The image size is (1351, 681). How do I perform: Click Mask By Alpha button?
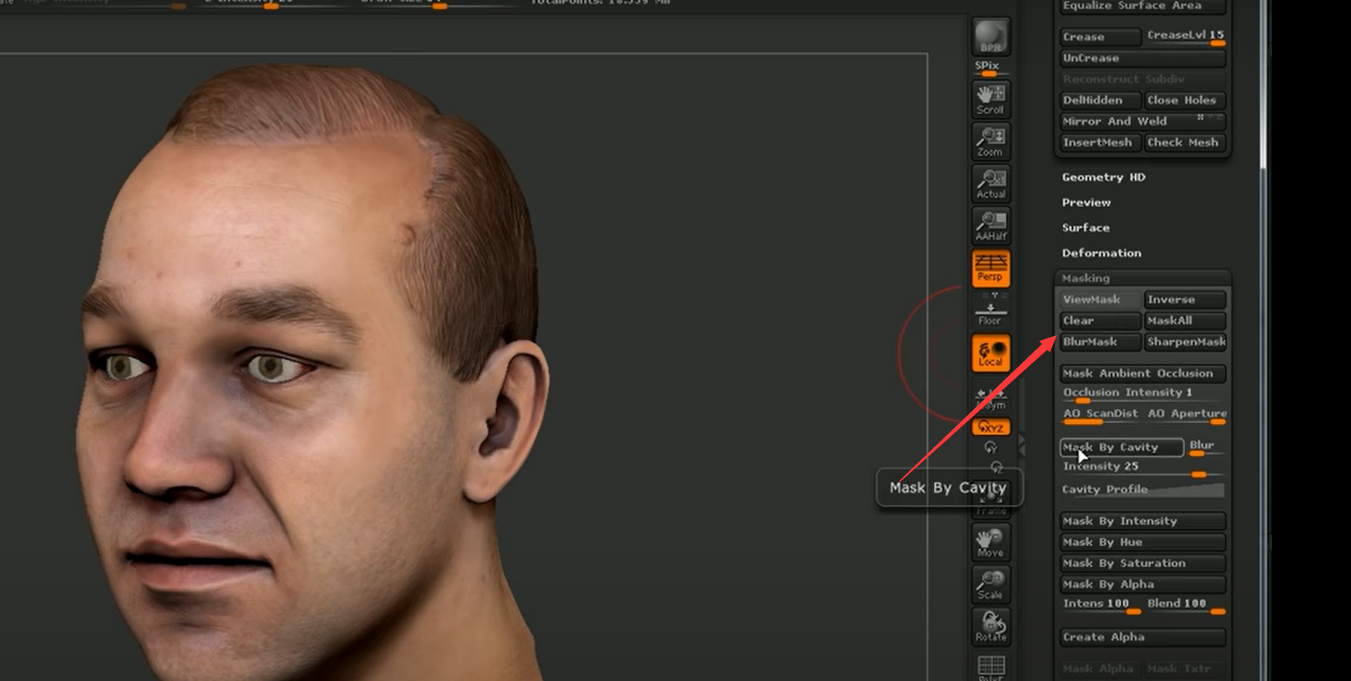tap(1142, 584)
